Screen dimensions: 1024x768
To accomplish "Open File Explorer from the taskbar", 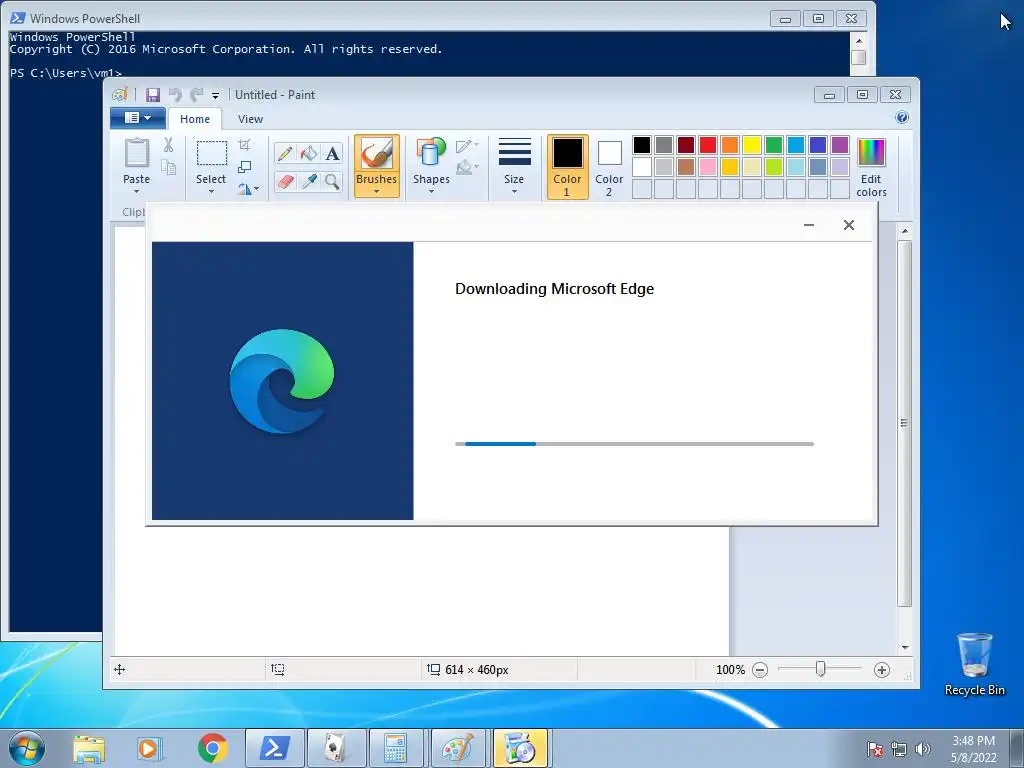I will coord(89,748).
